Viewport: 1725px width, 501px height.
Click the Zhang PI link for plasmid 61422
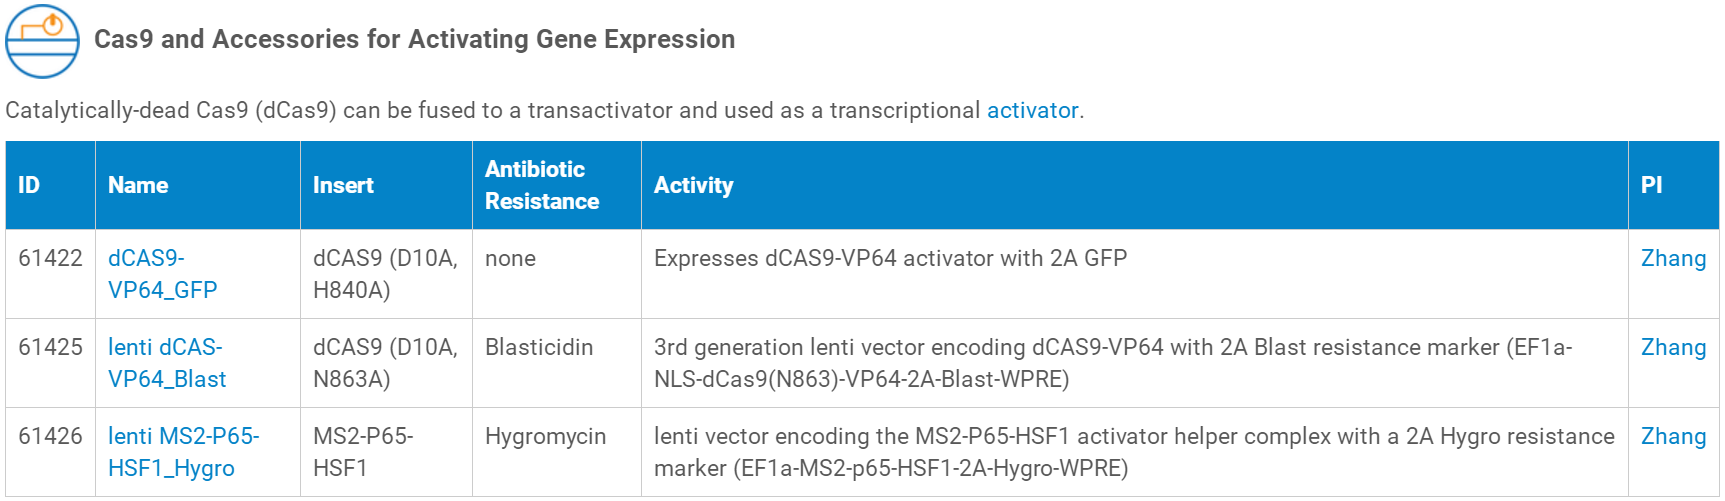[x=1673, y=258]
